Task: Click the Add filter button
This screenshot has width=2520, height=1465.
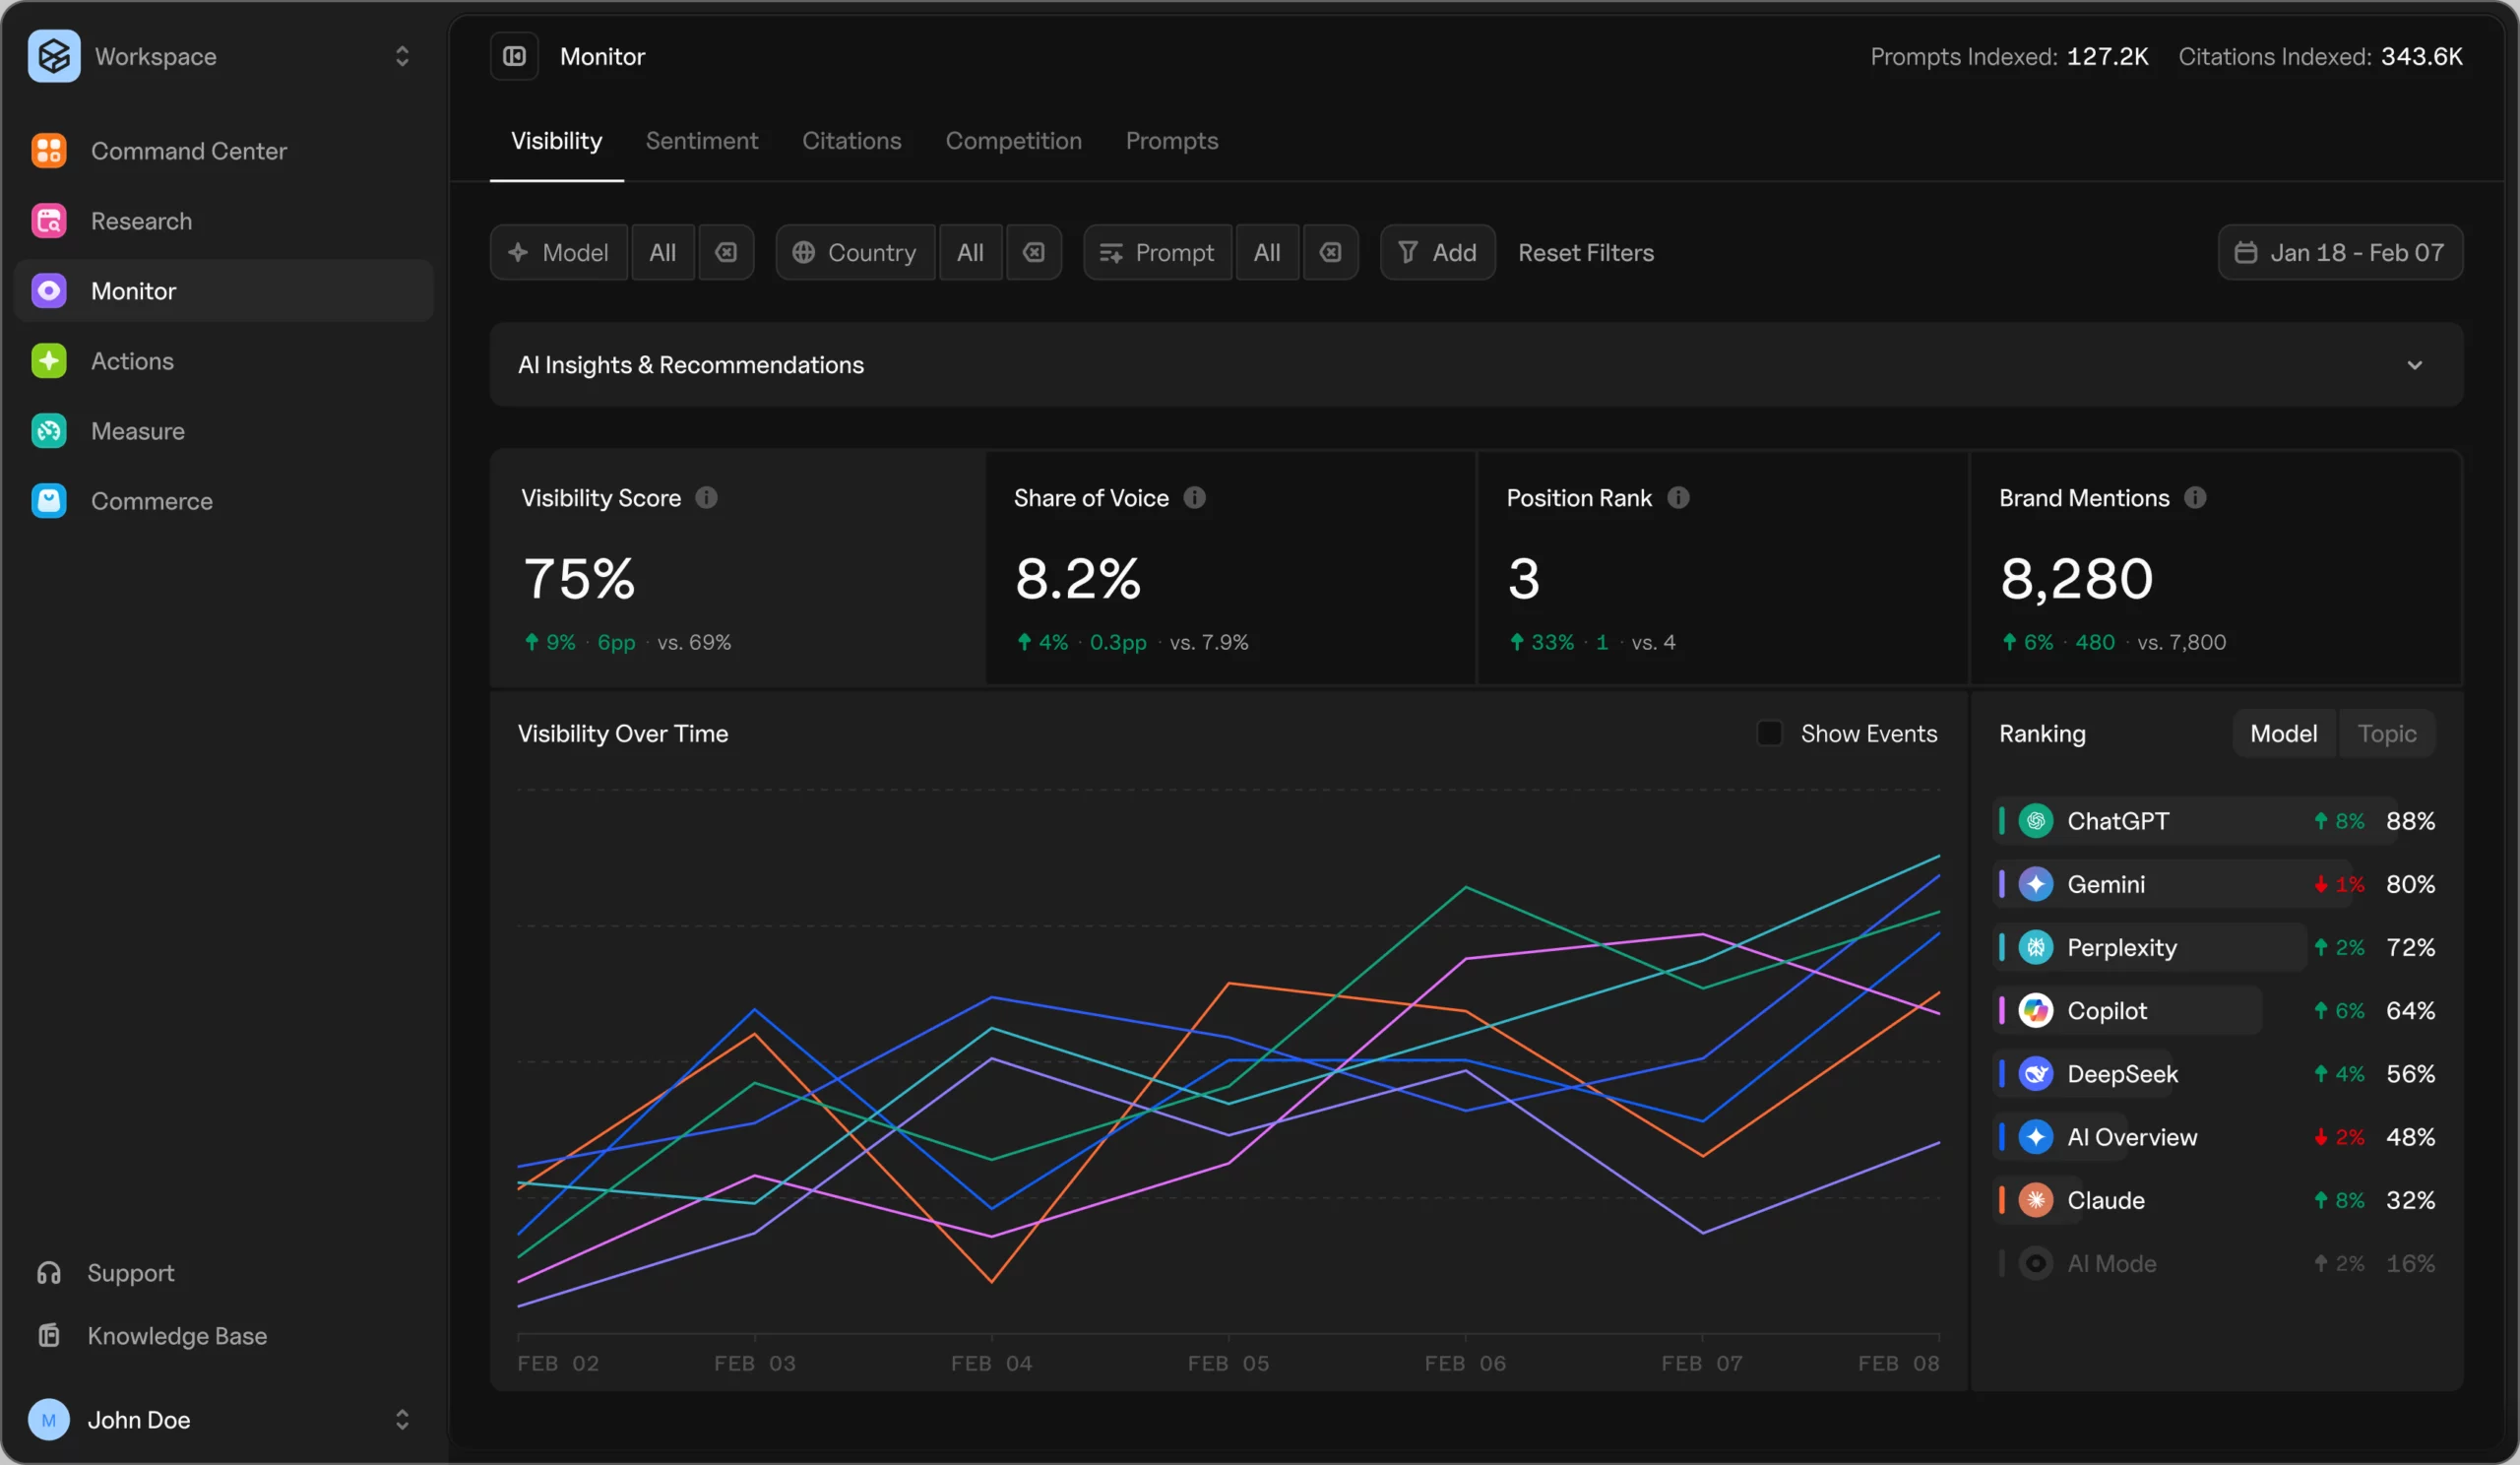Action: click(x=1437, y=253)
